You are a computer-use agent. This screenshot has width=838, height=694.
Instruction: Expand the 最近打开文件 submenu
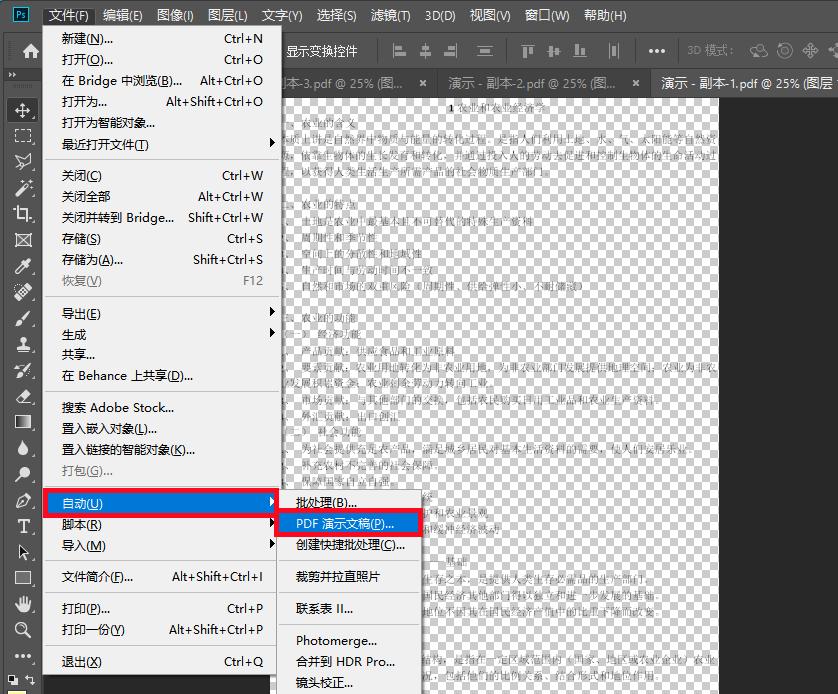pyautogui.click(x=160, y=144)
